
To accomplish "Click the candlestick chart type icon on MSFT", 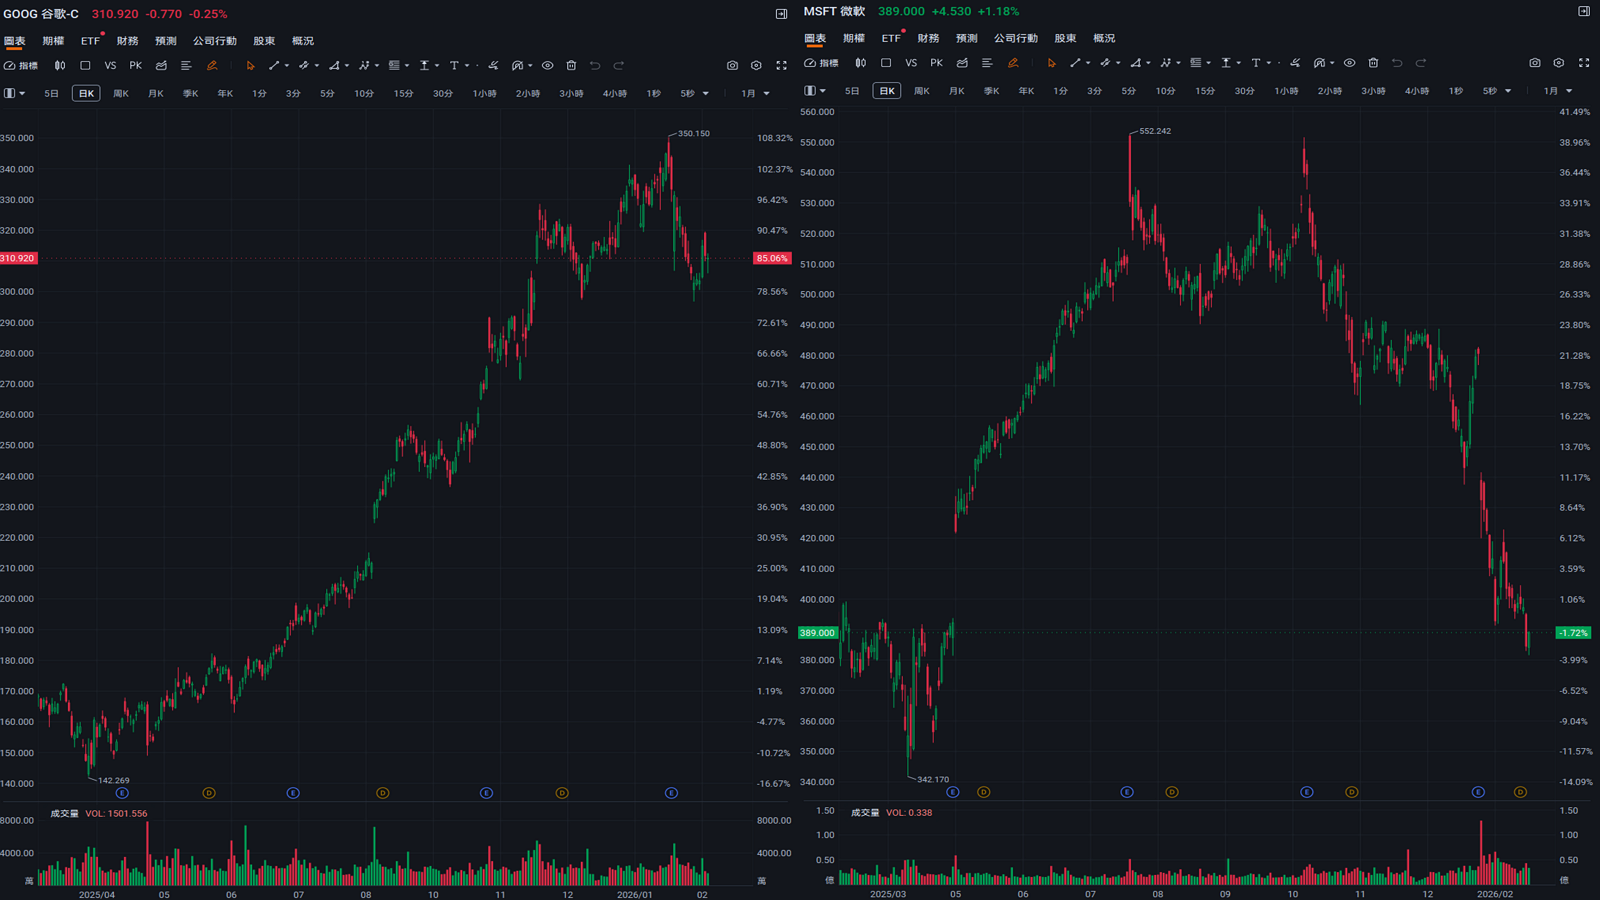I will click(x=860, y=63).
